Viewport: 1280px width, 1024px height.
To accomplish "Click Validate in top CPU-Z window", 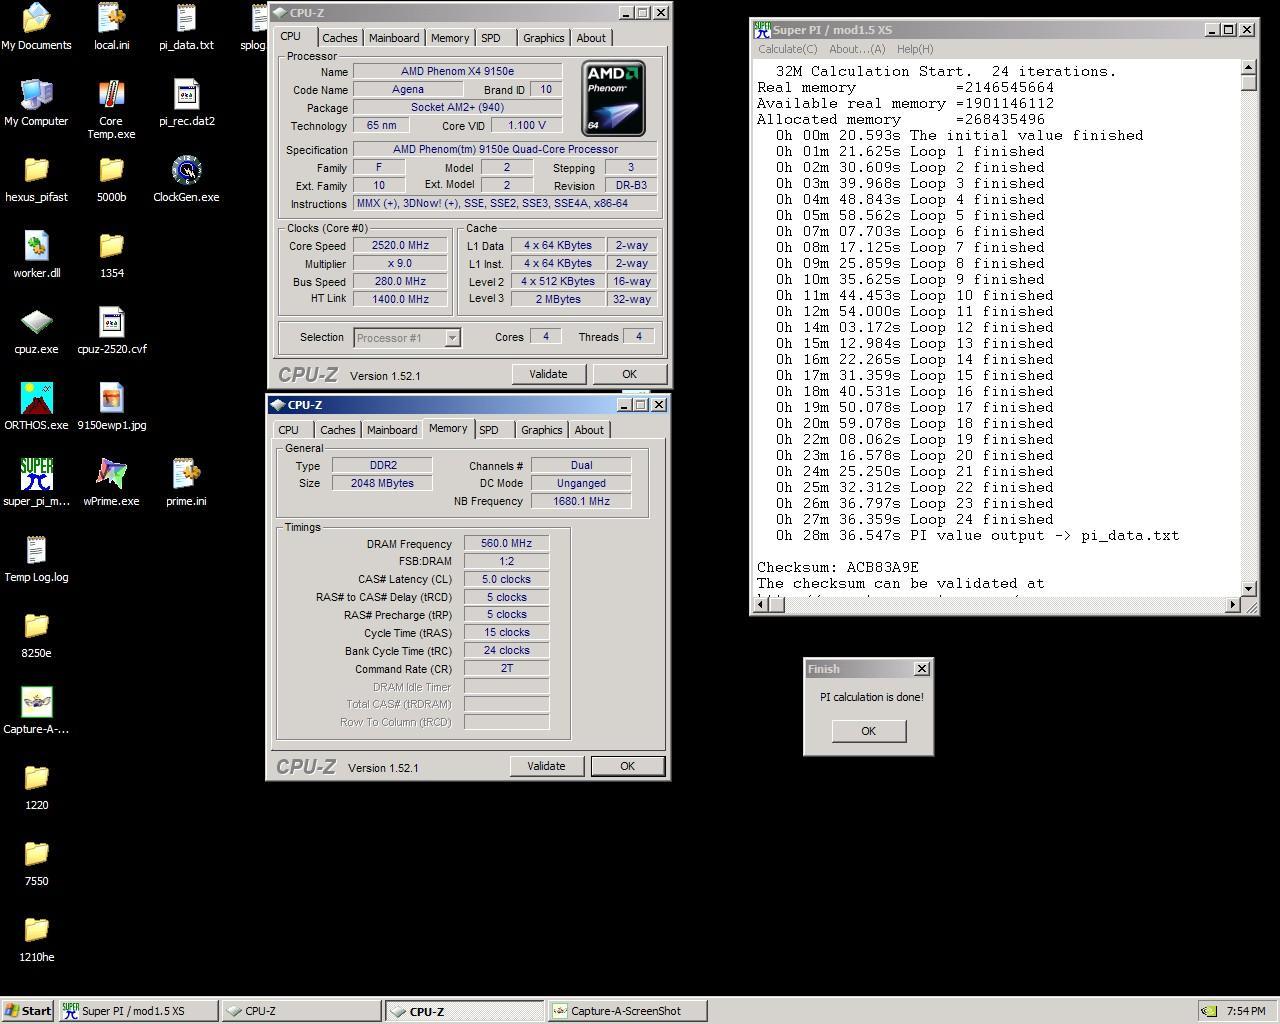I will click(x=548, y=374).
